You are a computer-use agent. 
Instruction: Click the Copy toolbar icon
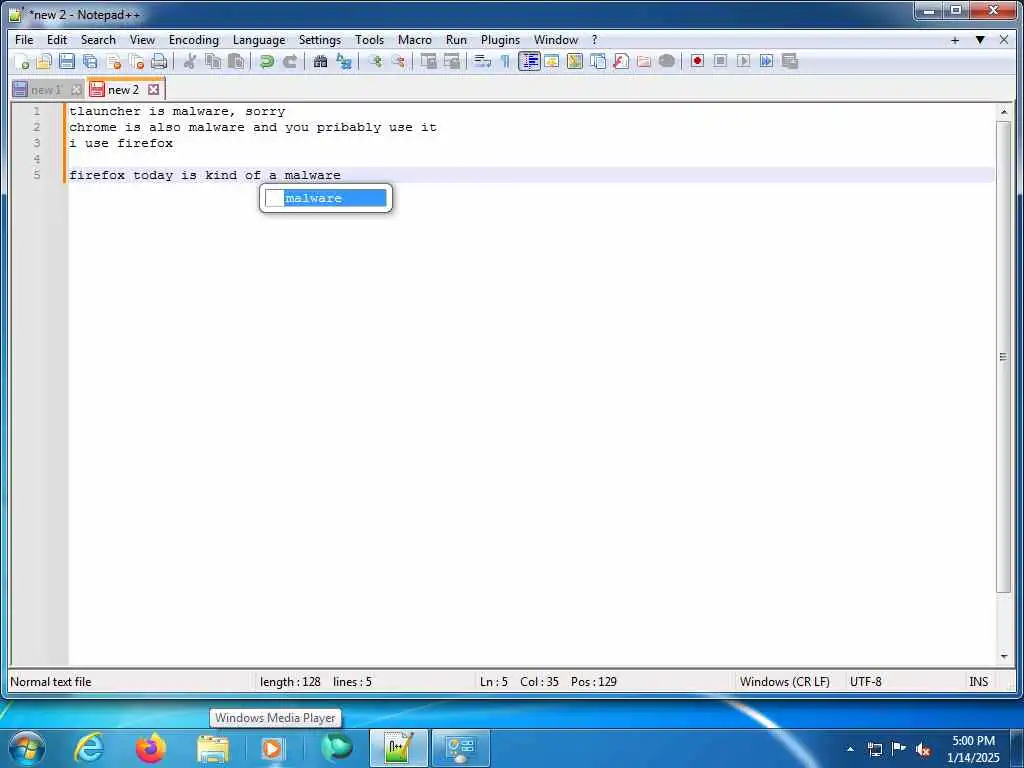point(213,61)
